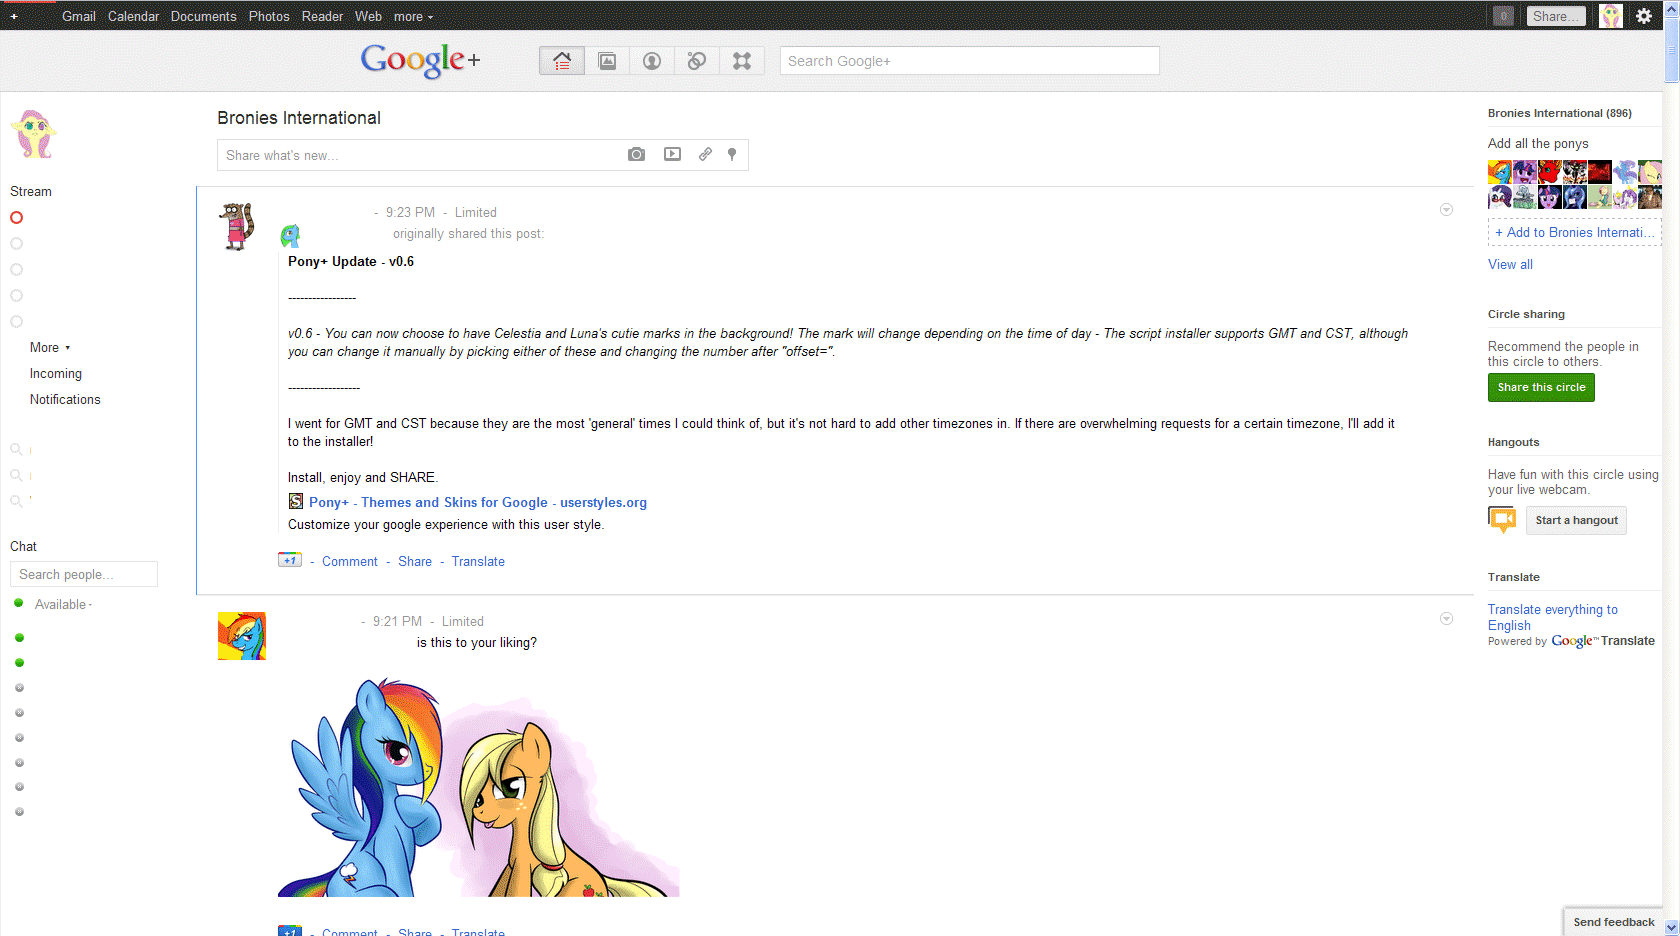
Task: Click the Limited label on 9:21 PM post
Action: pos(463,621)
